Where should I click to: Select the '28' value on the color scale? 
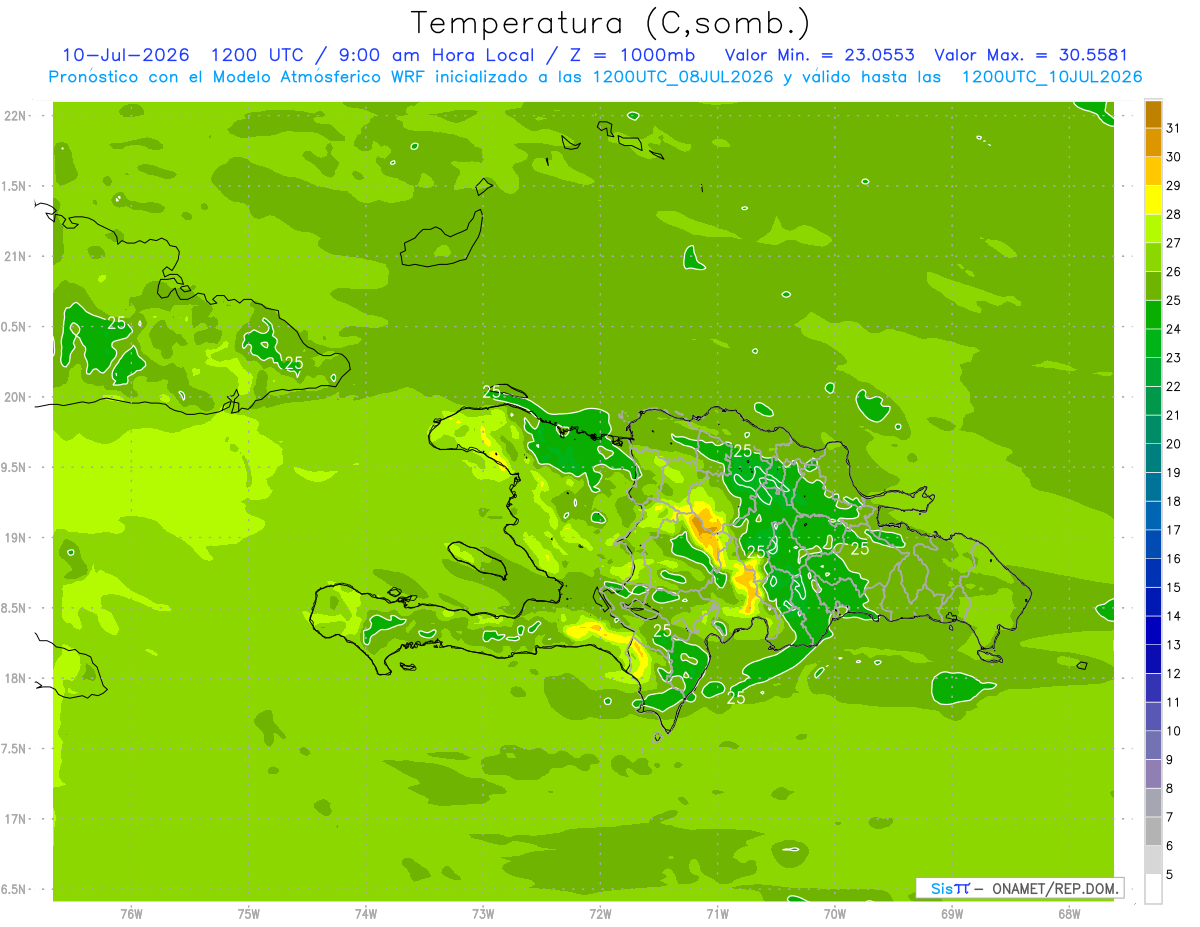coord(1174,215)
